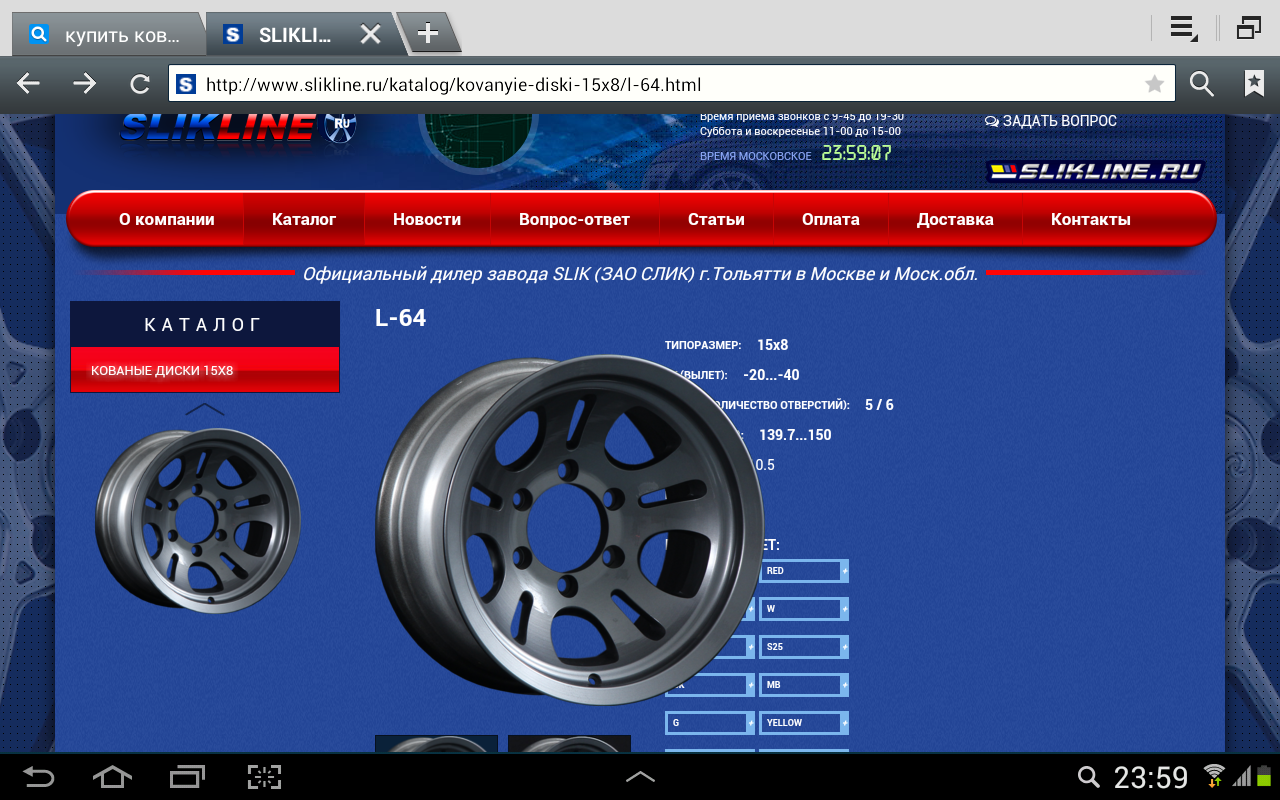Go to the Доставка menu section

(955, 219)
